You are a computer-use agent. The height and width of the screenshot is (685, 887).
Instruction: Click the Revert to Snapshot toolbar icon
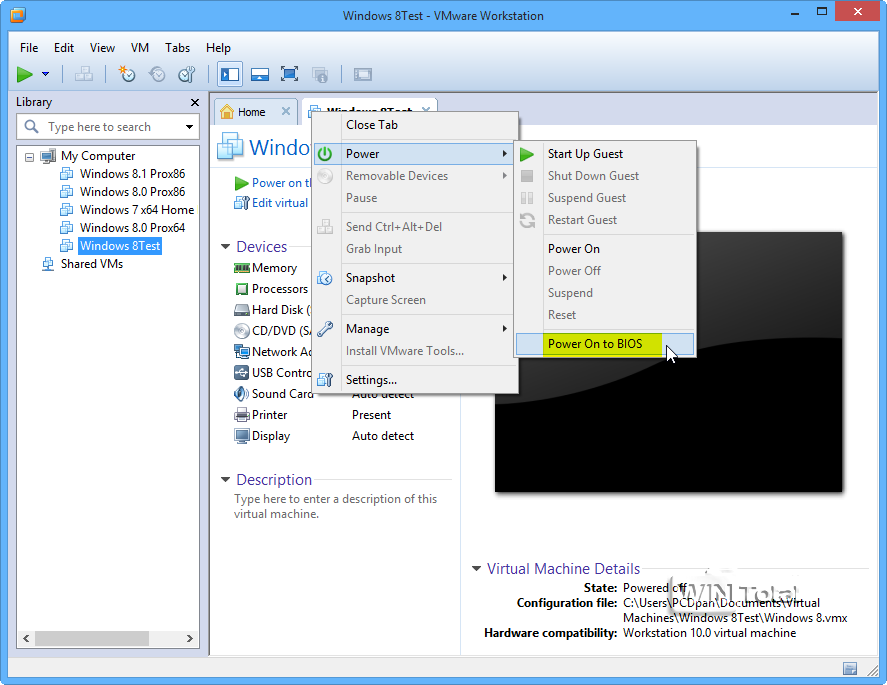[157, 74]
